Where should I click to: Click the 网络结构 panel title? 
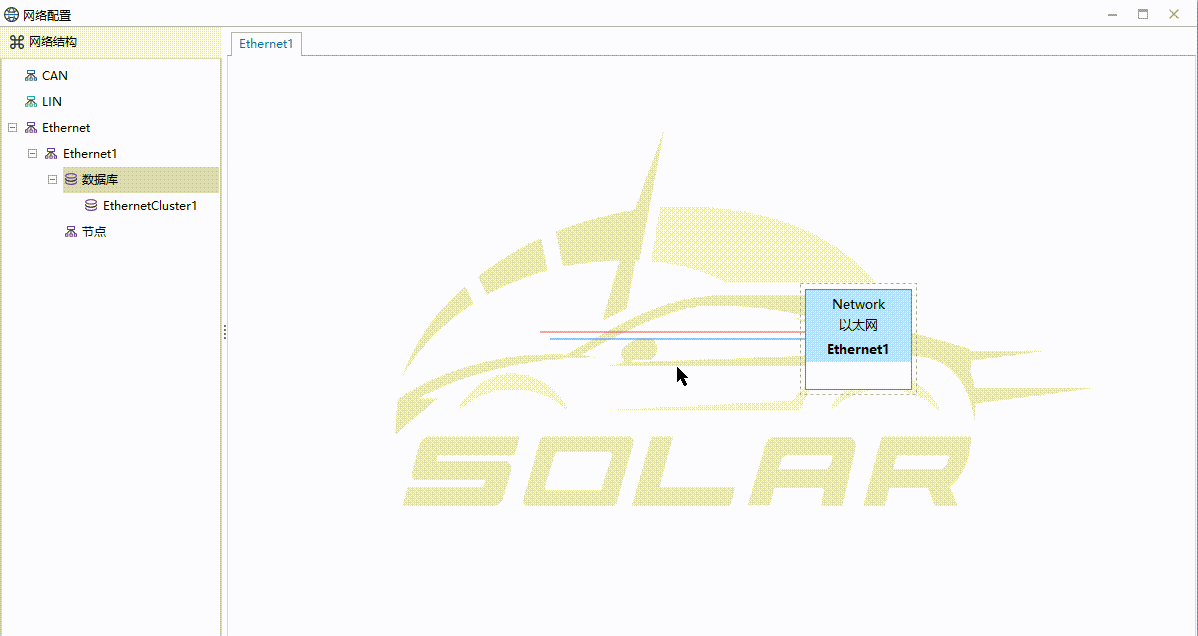click(x=53, y=42)
